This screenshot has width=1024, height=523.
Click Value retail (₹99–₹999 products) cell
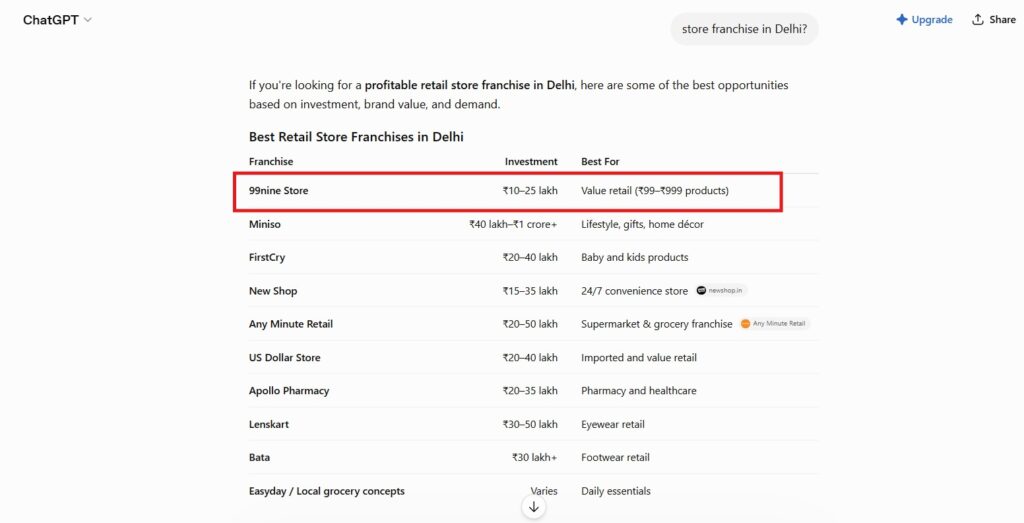655,191
